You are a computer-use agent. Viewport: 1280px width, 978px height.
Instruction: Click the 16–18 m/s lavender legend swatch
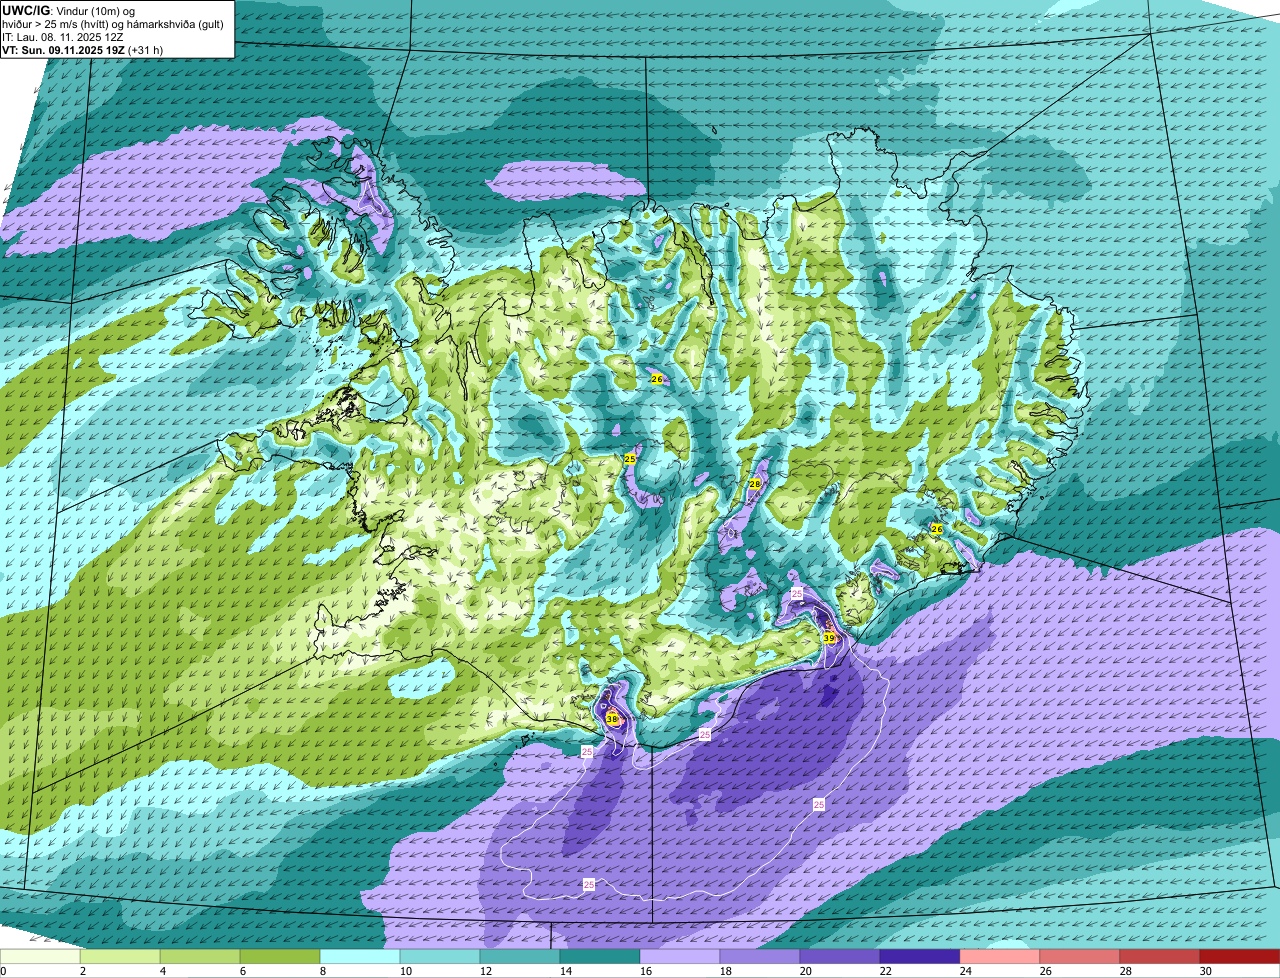point(680,957)
